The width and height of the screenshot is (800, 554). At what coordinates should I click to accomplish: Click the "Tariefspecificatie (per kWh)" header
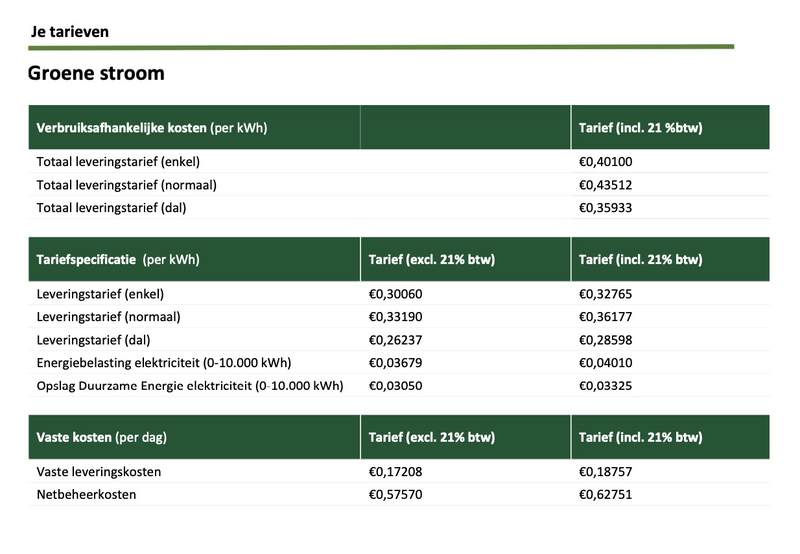(118, 260)
